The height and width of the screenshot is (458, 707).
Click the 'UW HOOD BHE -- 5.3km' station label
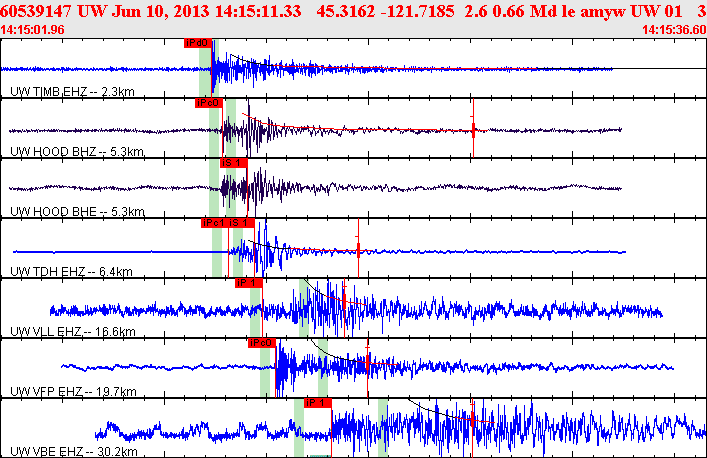(77, 212)
